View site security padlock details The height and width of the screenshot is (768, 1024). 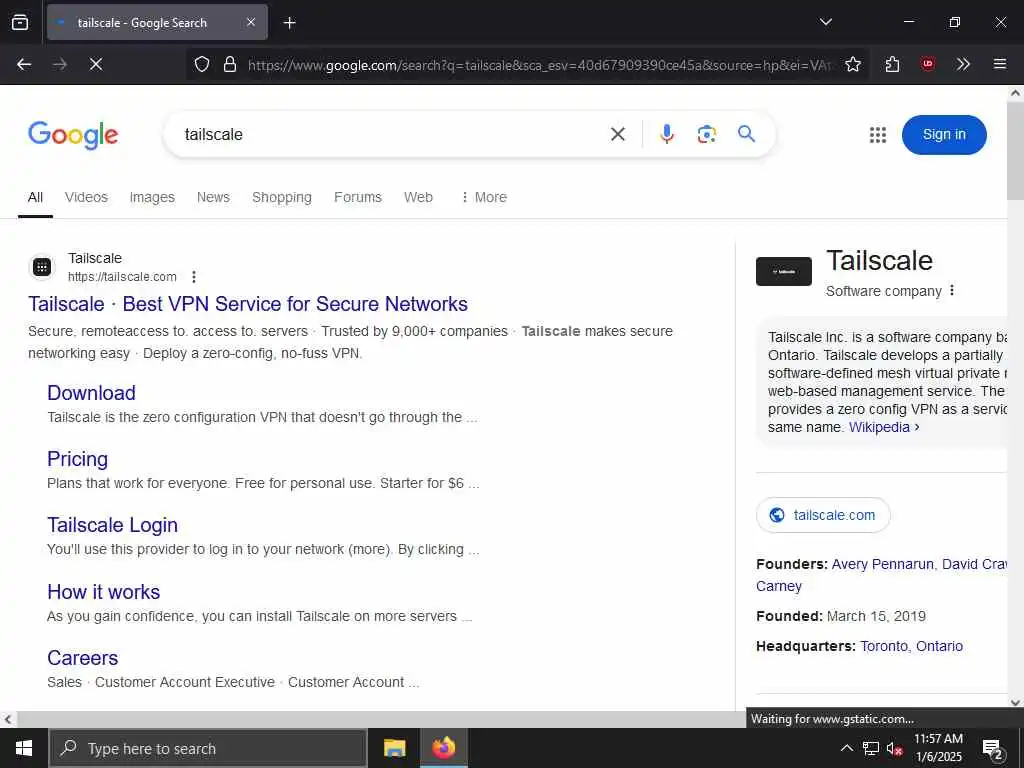pos(229,64)
